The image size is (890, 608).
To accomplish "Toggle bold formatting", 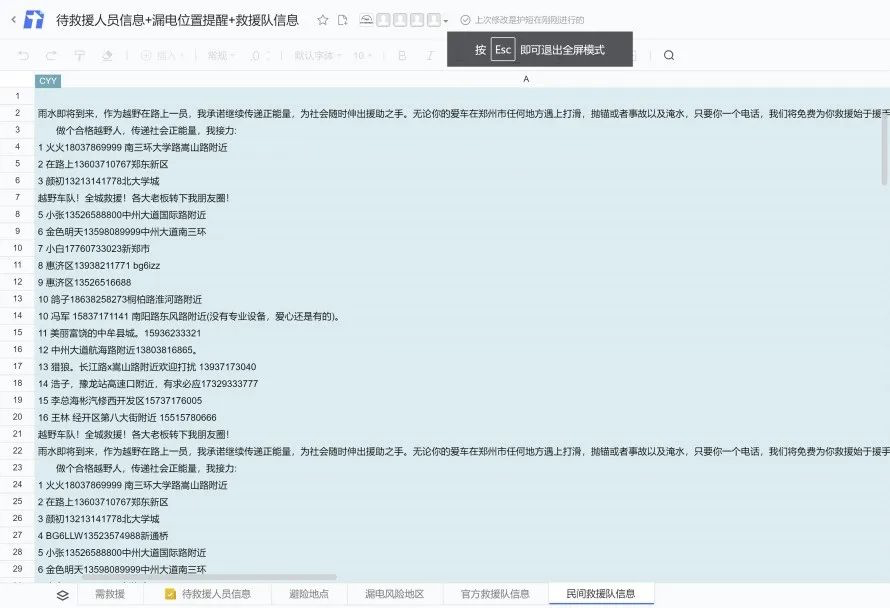I will click(x=402, y=56).
